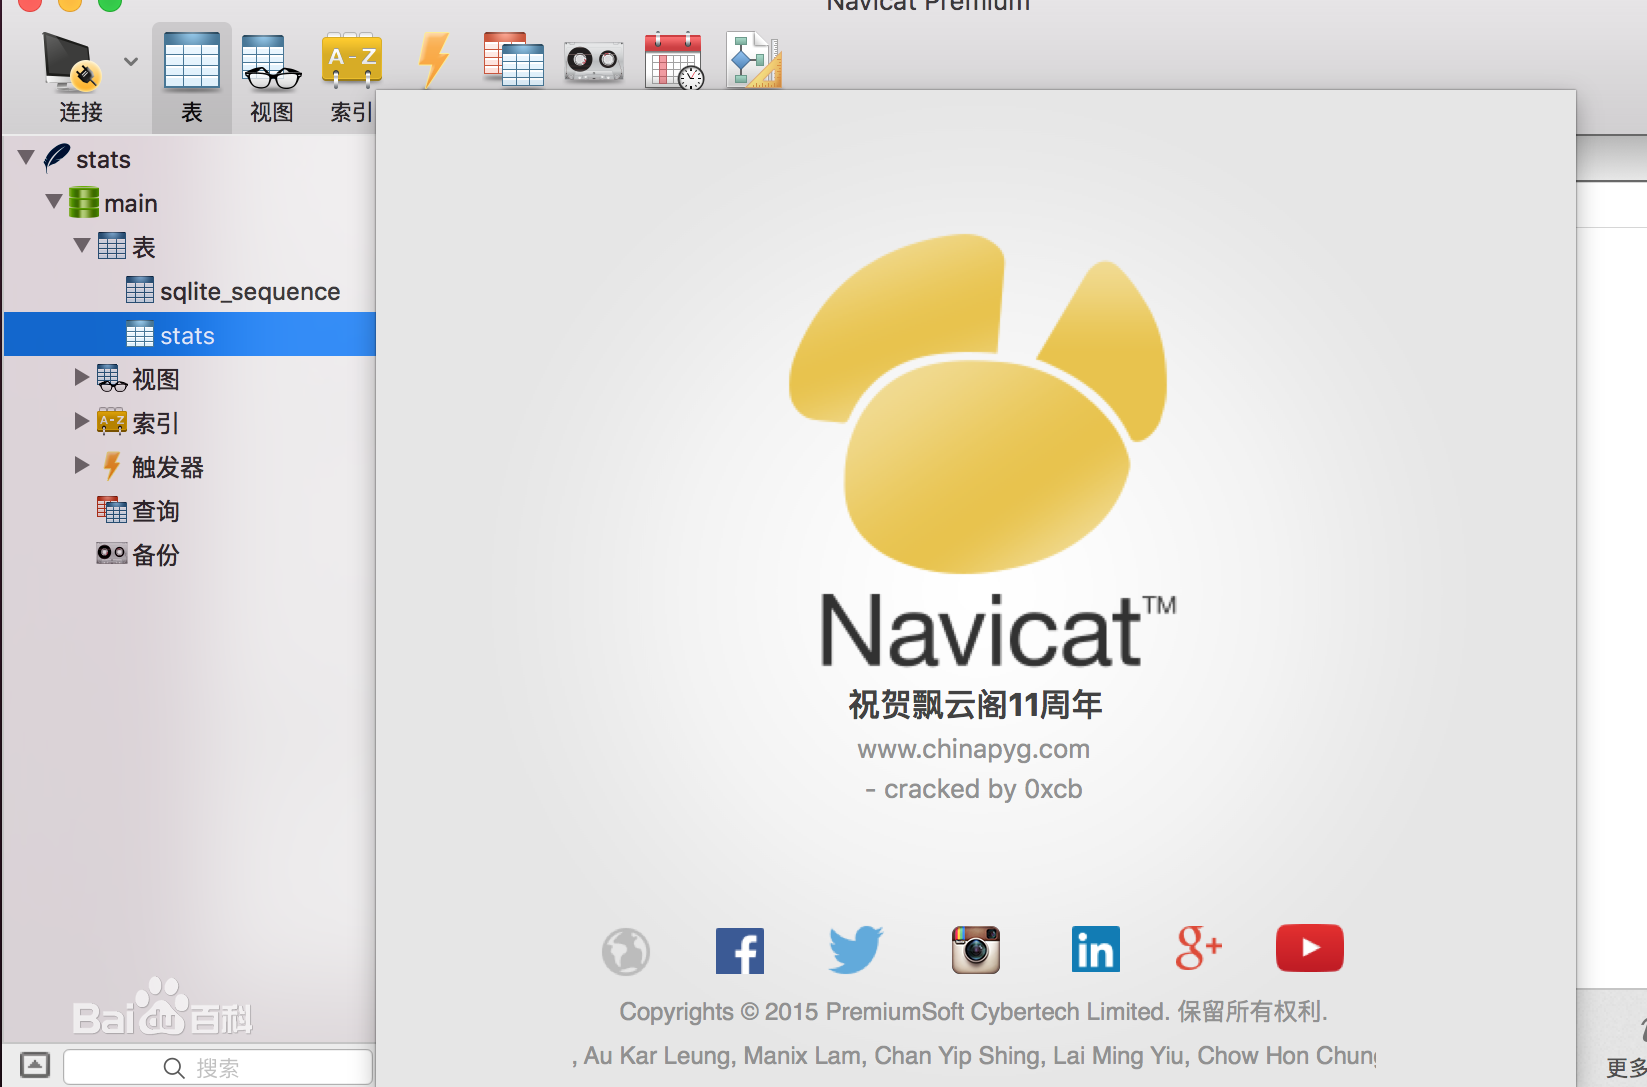This screenshot has height=1087, width=1647.
Task: Collapse the Tables (表) tree node
Action: point(83,246)
